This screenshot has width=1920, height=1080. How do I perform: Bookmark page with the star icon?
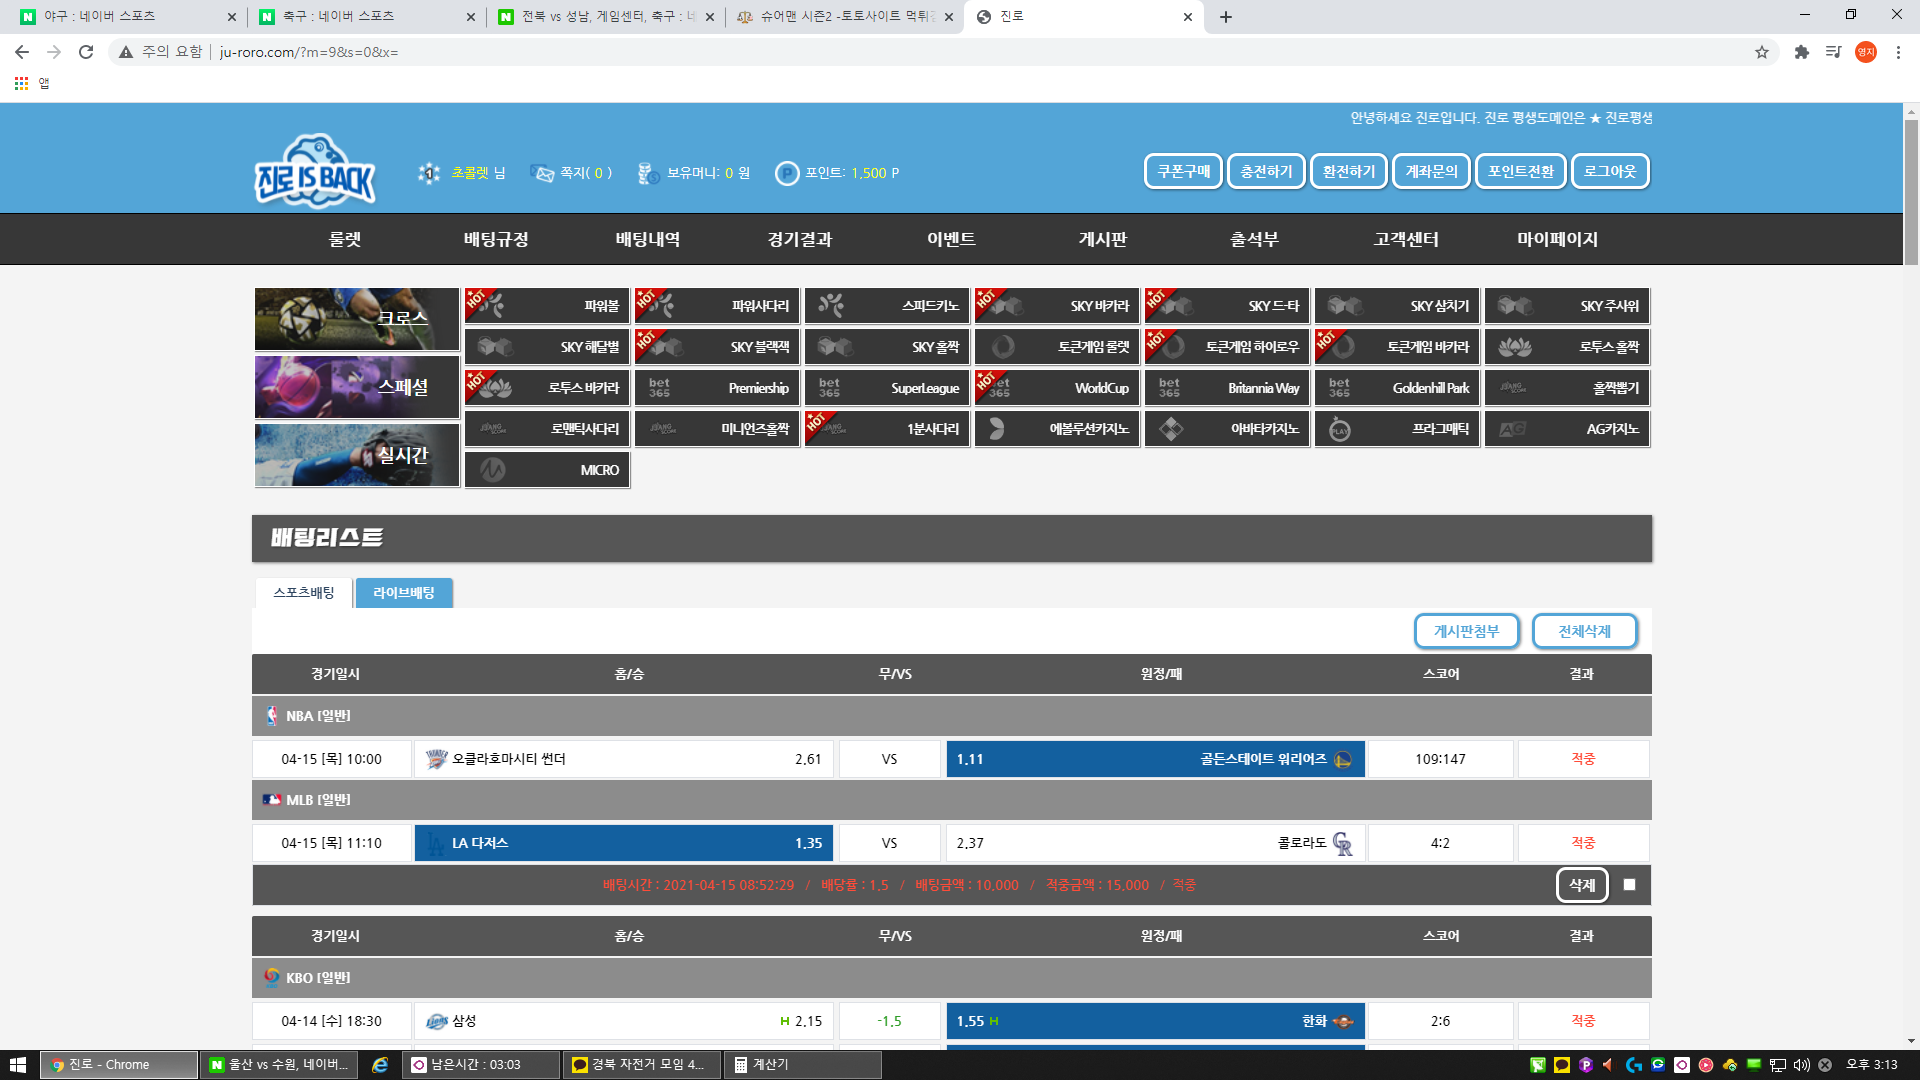[1762, 52]
